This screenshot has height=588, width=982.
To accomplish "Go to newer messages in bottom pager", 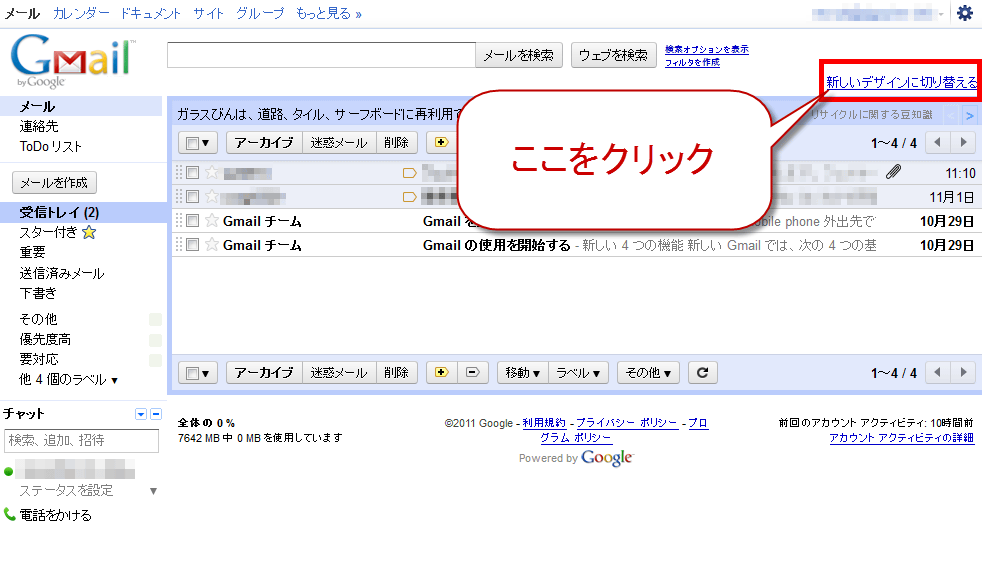I will pyautogui.click(x=937, y=373).
